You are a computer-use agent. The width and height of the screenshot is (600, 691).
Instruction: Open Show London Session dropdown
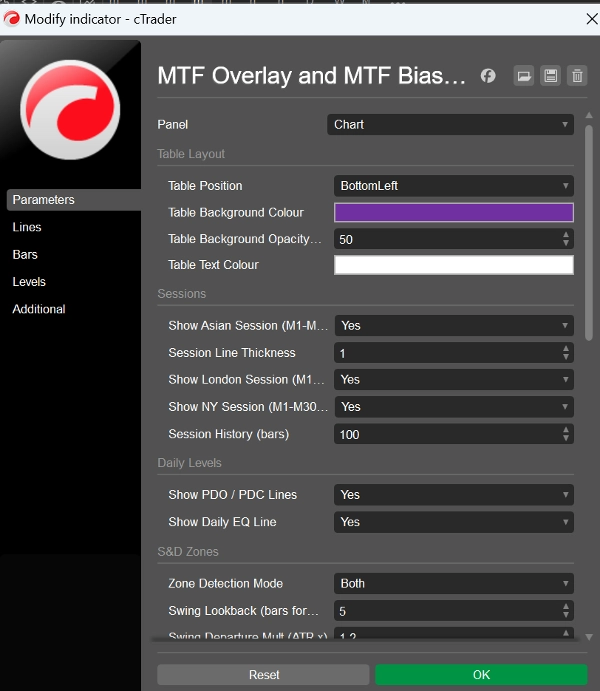coord(454,379)
